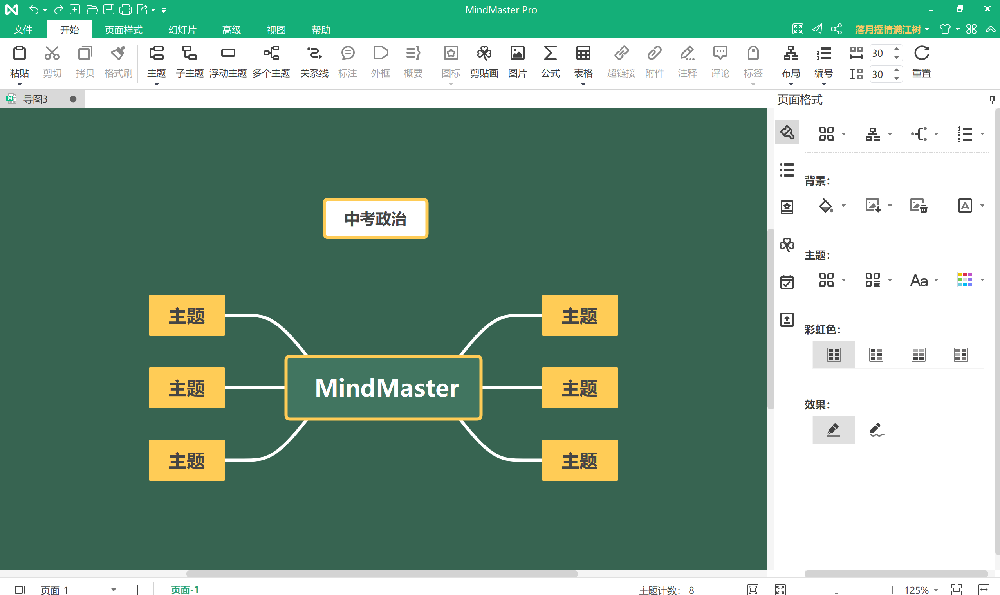Select the second rainbow color (彩虹色) option
Image resolution: width=1000 pixels, height=595 pixels.
click(876, 355)
